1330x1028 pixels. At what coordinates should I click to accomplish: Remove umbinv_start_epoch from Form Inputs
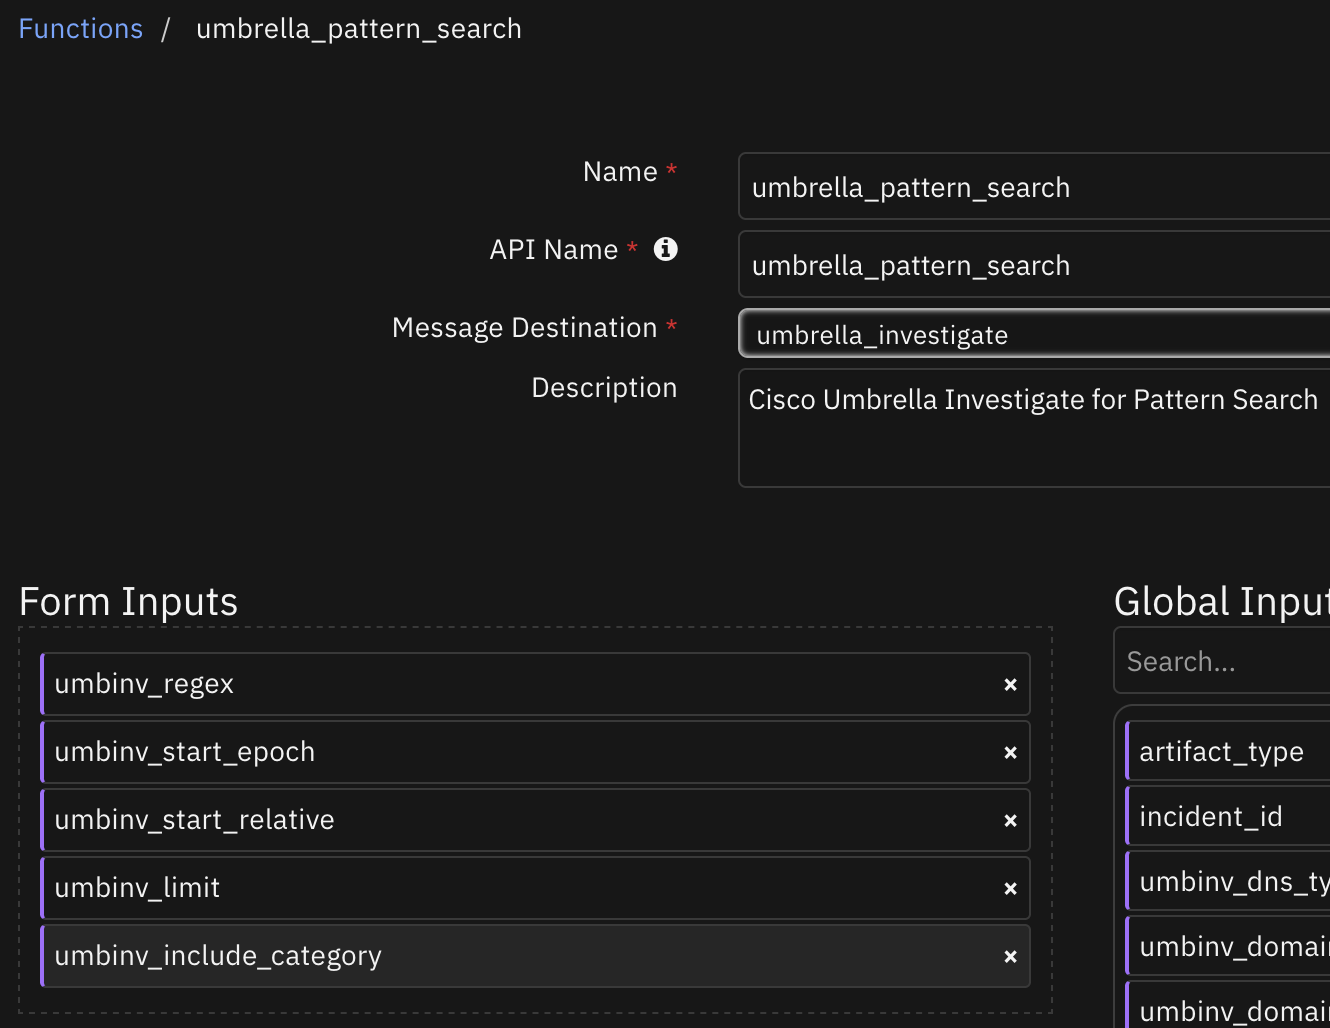coord(1010,753)
